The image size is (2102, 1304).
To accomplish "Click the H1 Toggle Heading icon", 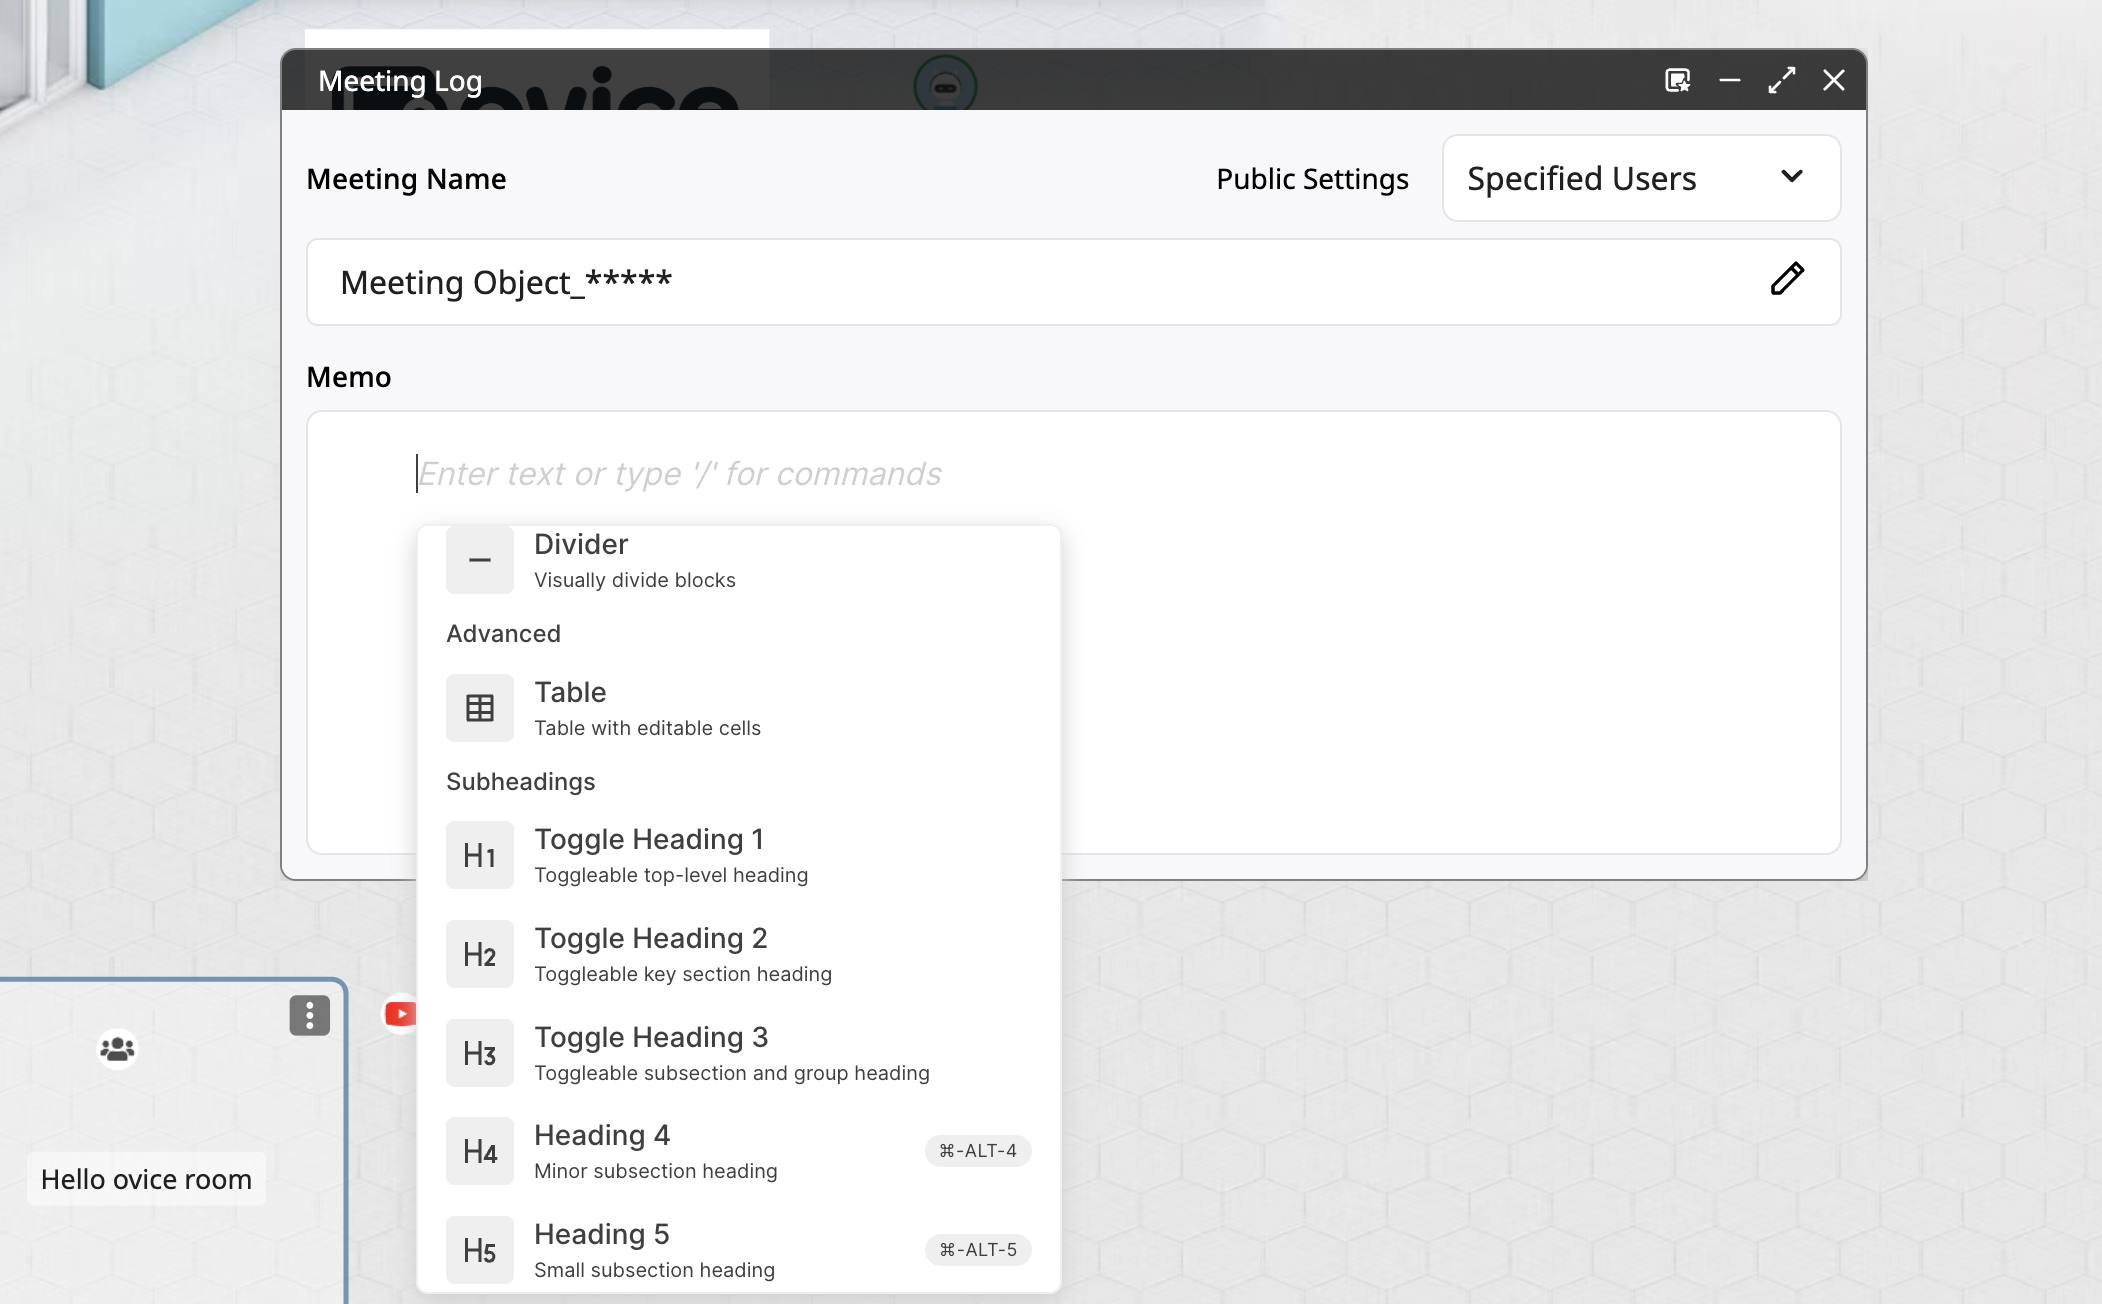I will 480,855.
